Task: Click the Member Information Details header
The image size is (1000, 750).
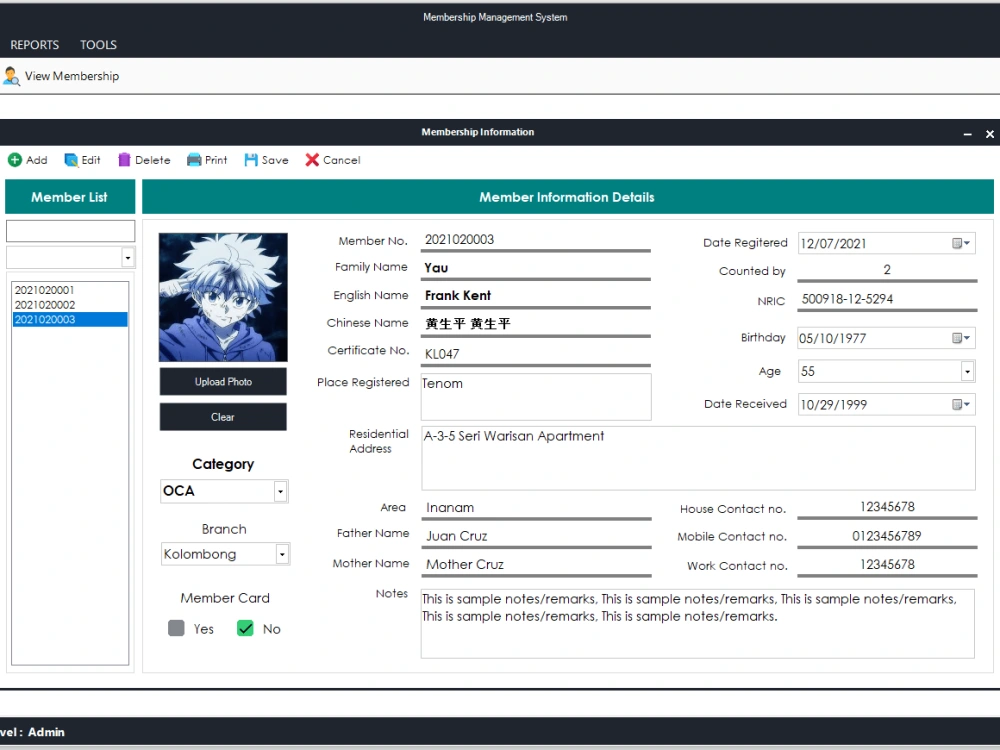Action: point(568,196)
